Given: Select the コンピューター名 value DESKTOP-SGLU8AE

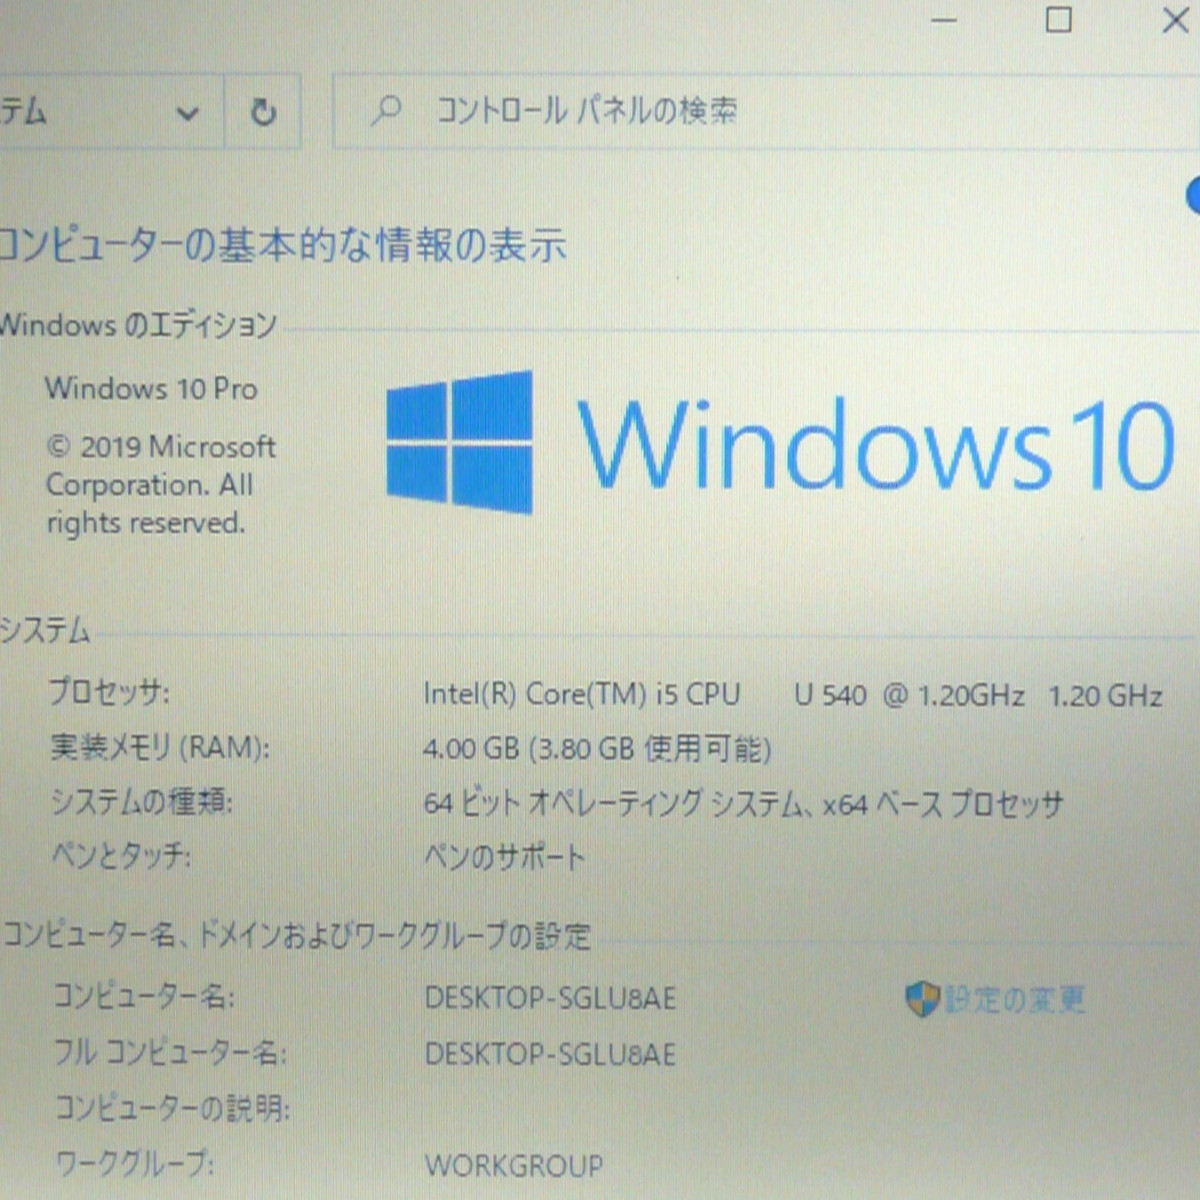Looking at the screenshot, I should 550,998.
